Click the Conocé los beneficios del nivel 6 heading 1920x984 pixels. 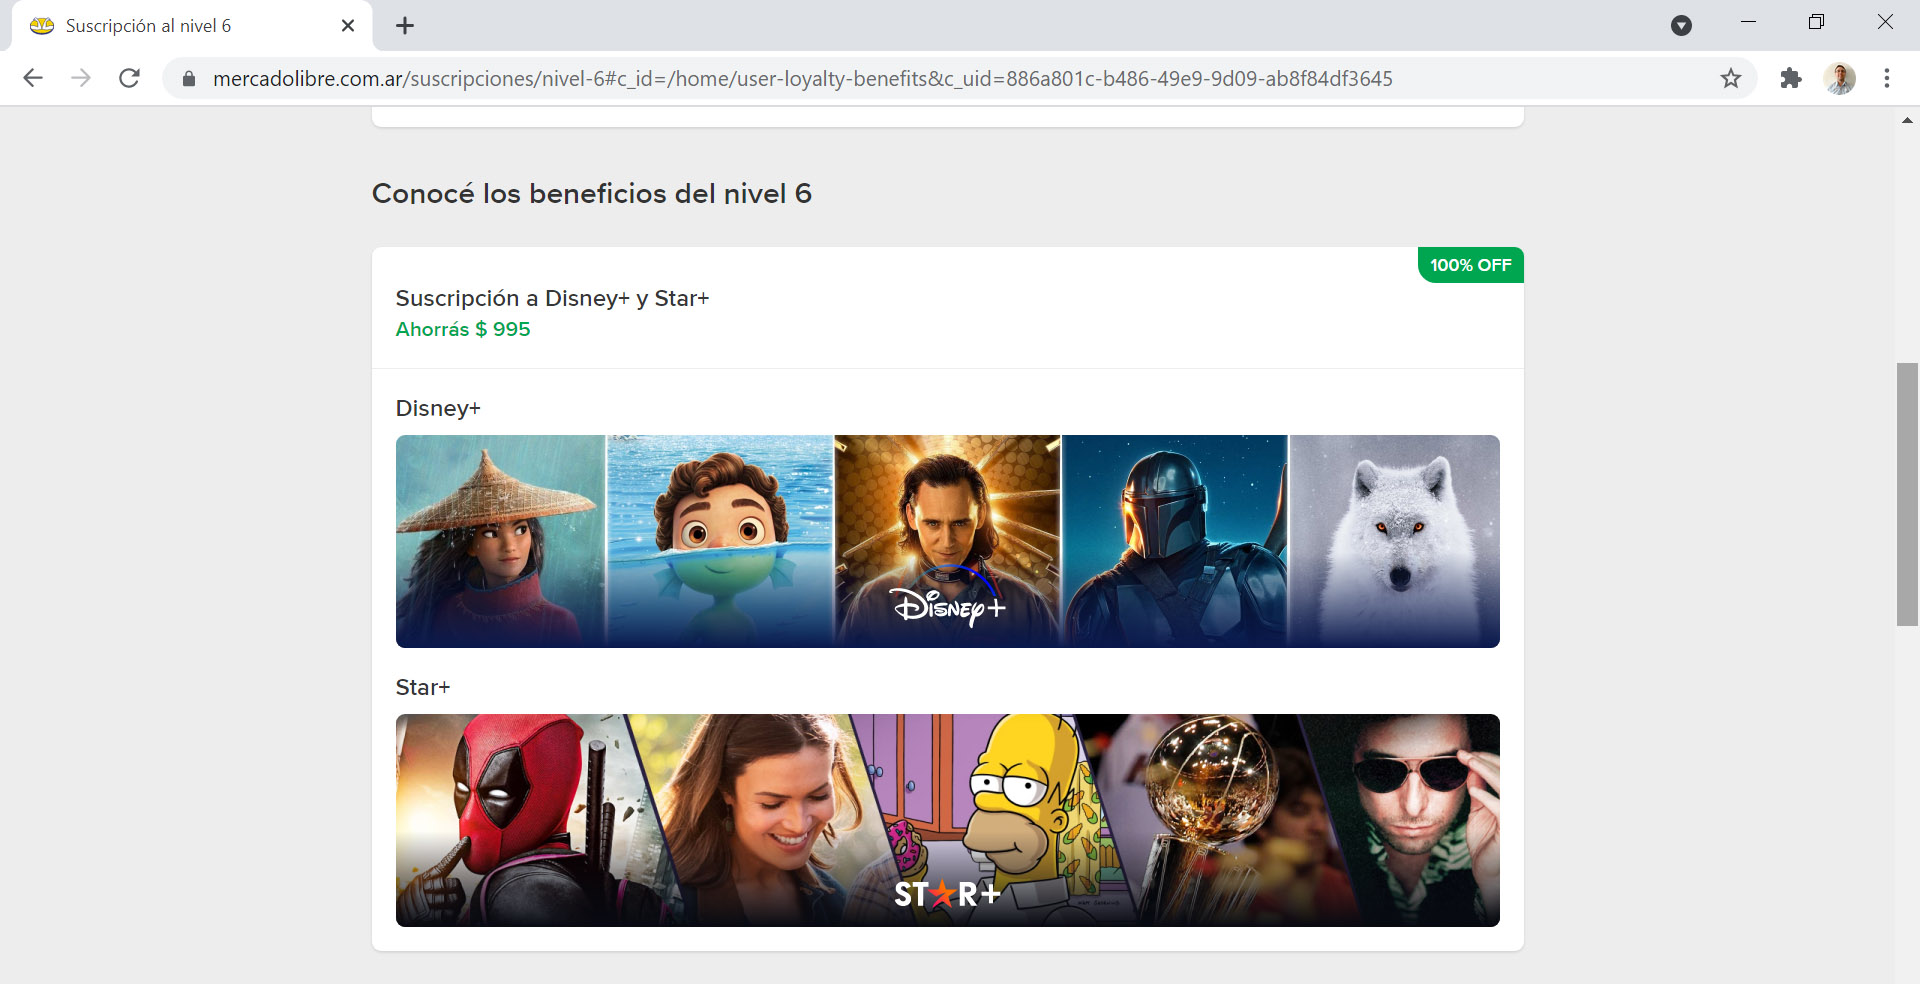coord(592,193)
